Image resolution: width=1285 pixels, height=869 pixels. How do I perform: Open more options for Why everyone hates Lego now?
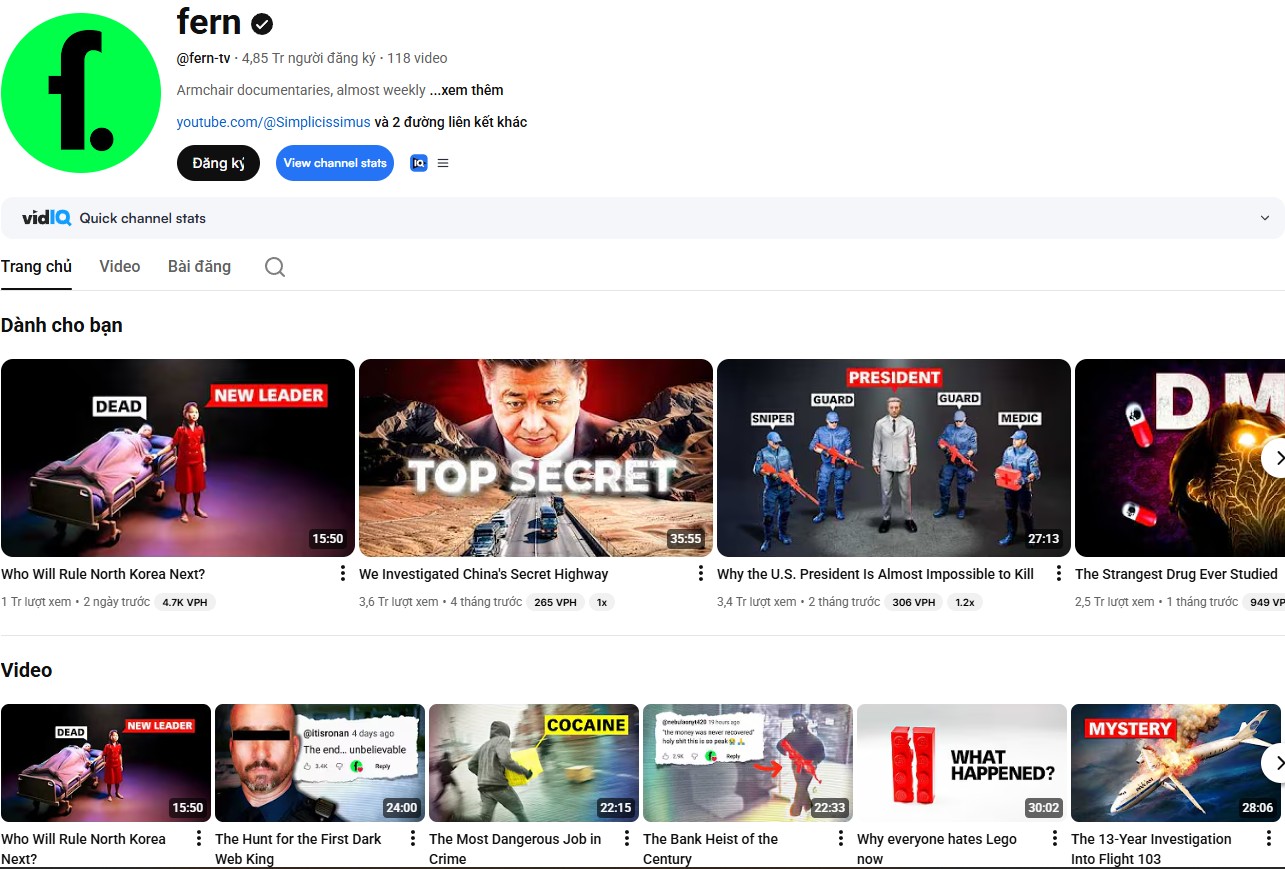click(1055, 839)
